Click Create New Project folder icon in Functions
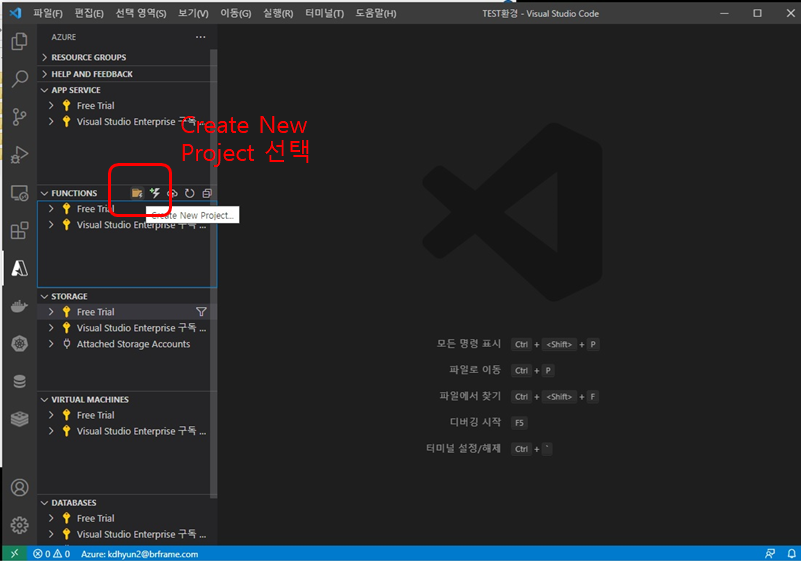This screenshot has height=561, width=801. (137, 193)
